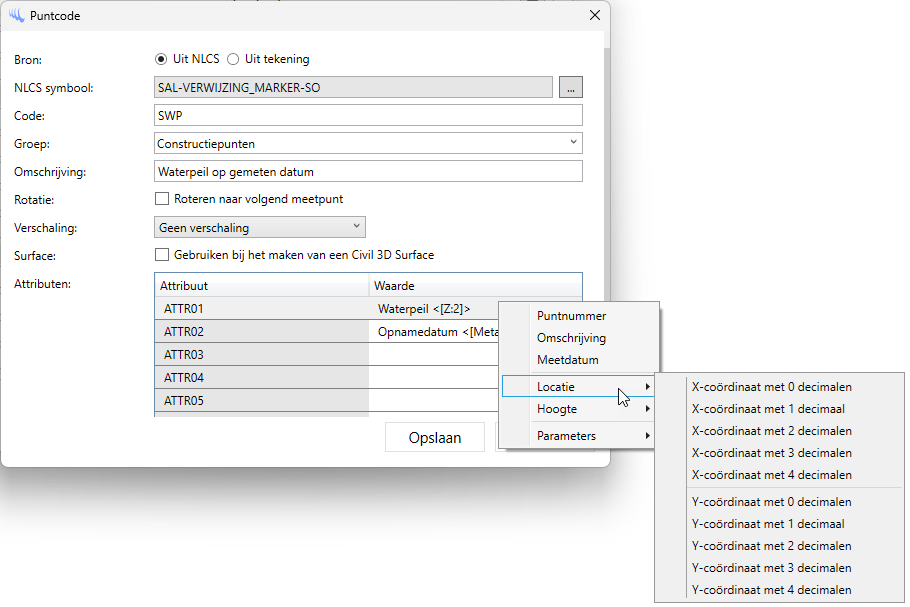Open the Parameters submenu
This screenshot has height=607, width=910.
point(580,436)
